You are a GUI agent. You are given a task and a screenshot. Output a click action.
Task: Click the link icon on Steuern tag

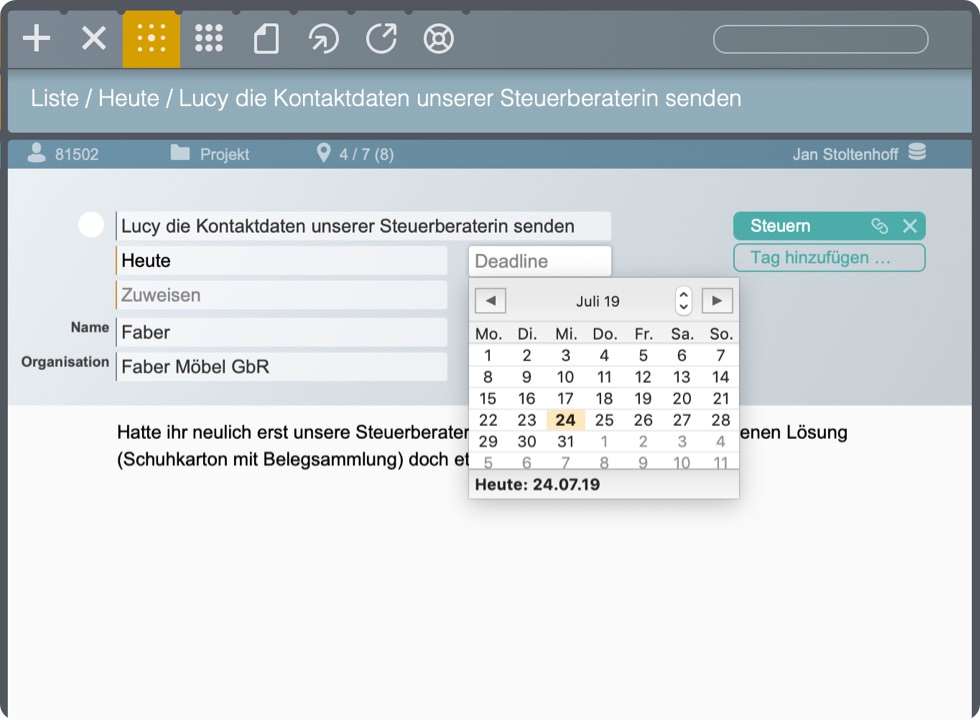[x=879, y=226]
